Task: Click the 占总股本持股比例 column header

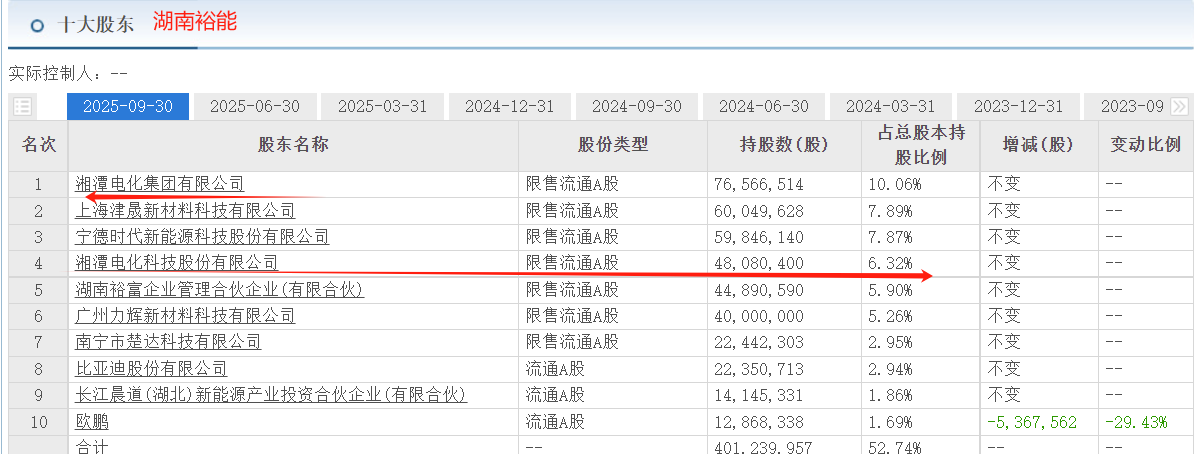Action: coord(921,145)
